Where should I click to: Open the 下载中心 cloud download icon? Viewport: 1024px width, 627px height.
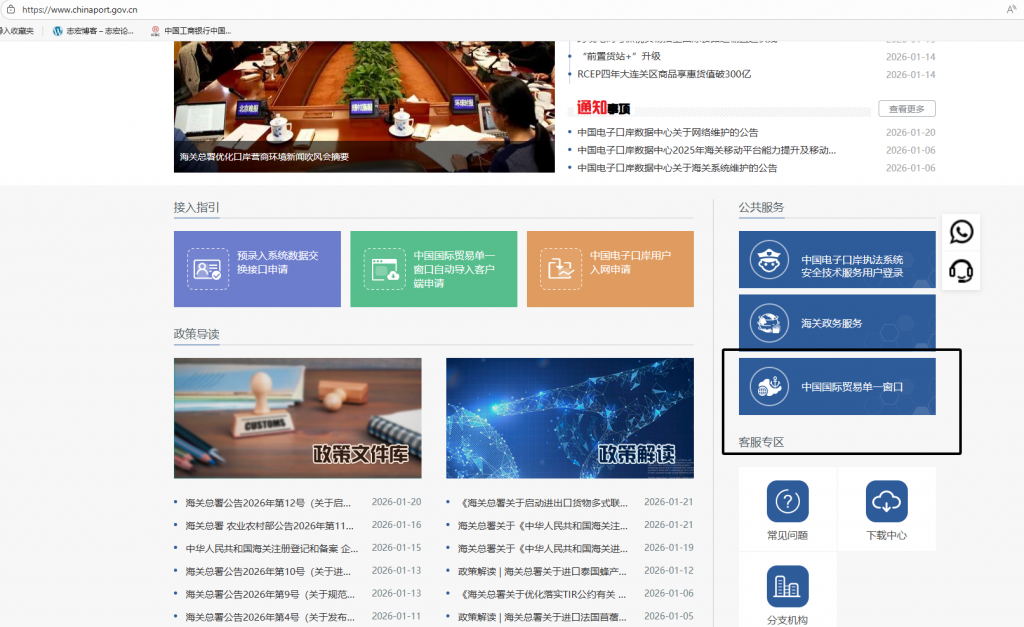[x=886, y=501]
